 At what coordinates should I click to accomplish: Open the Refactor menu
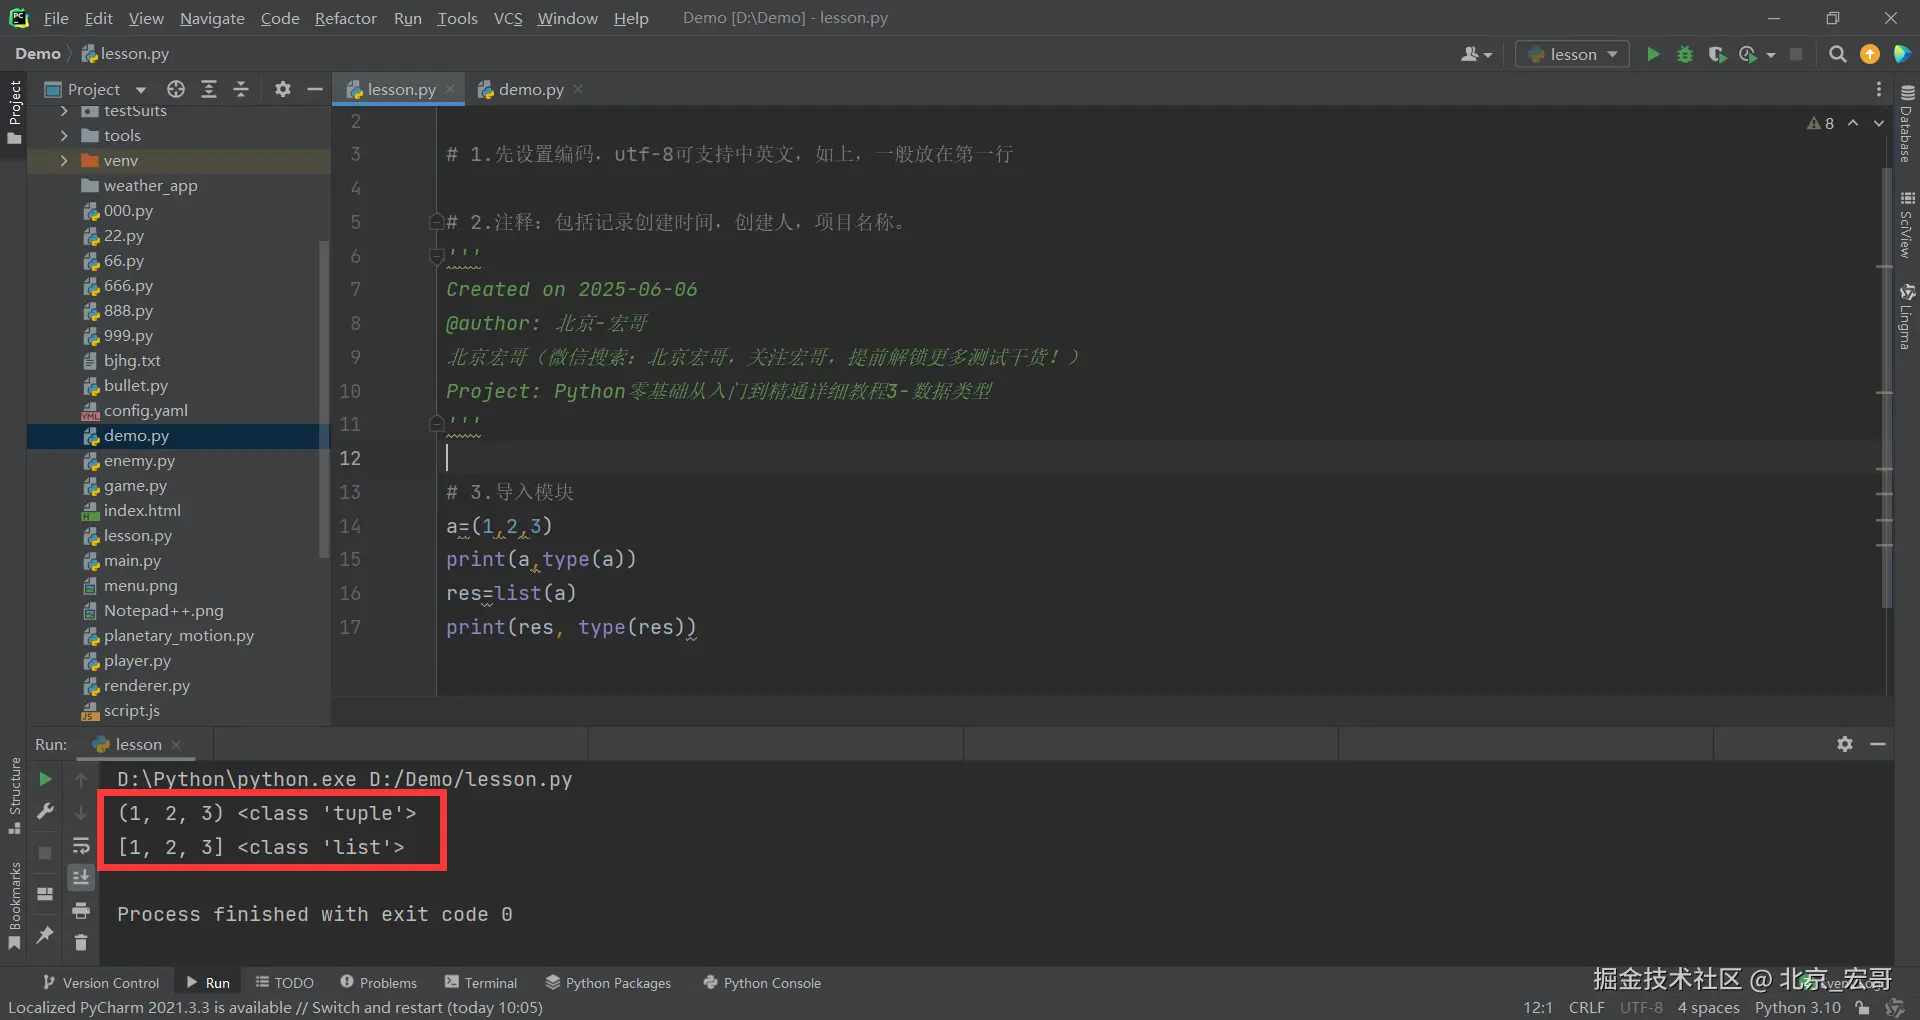pos(345,18)
